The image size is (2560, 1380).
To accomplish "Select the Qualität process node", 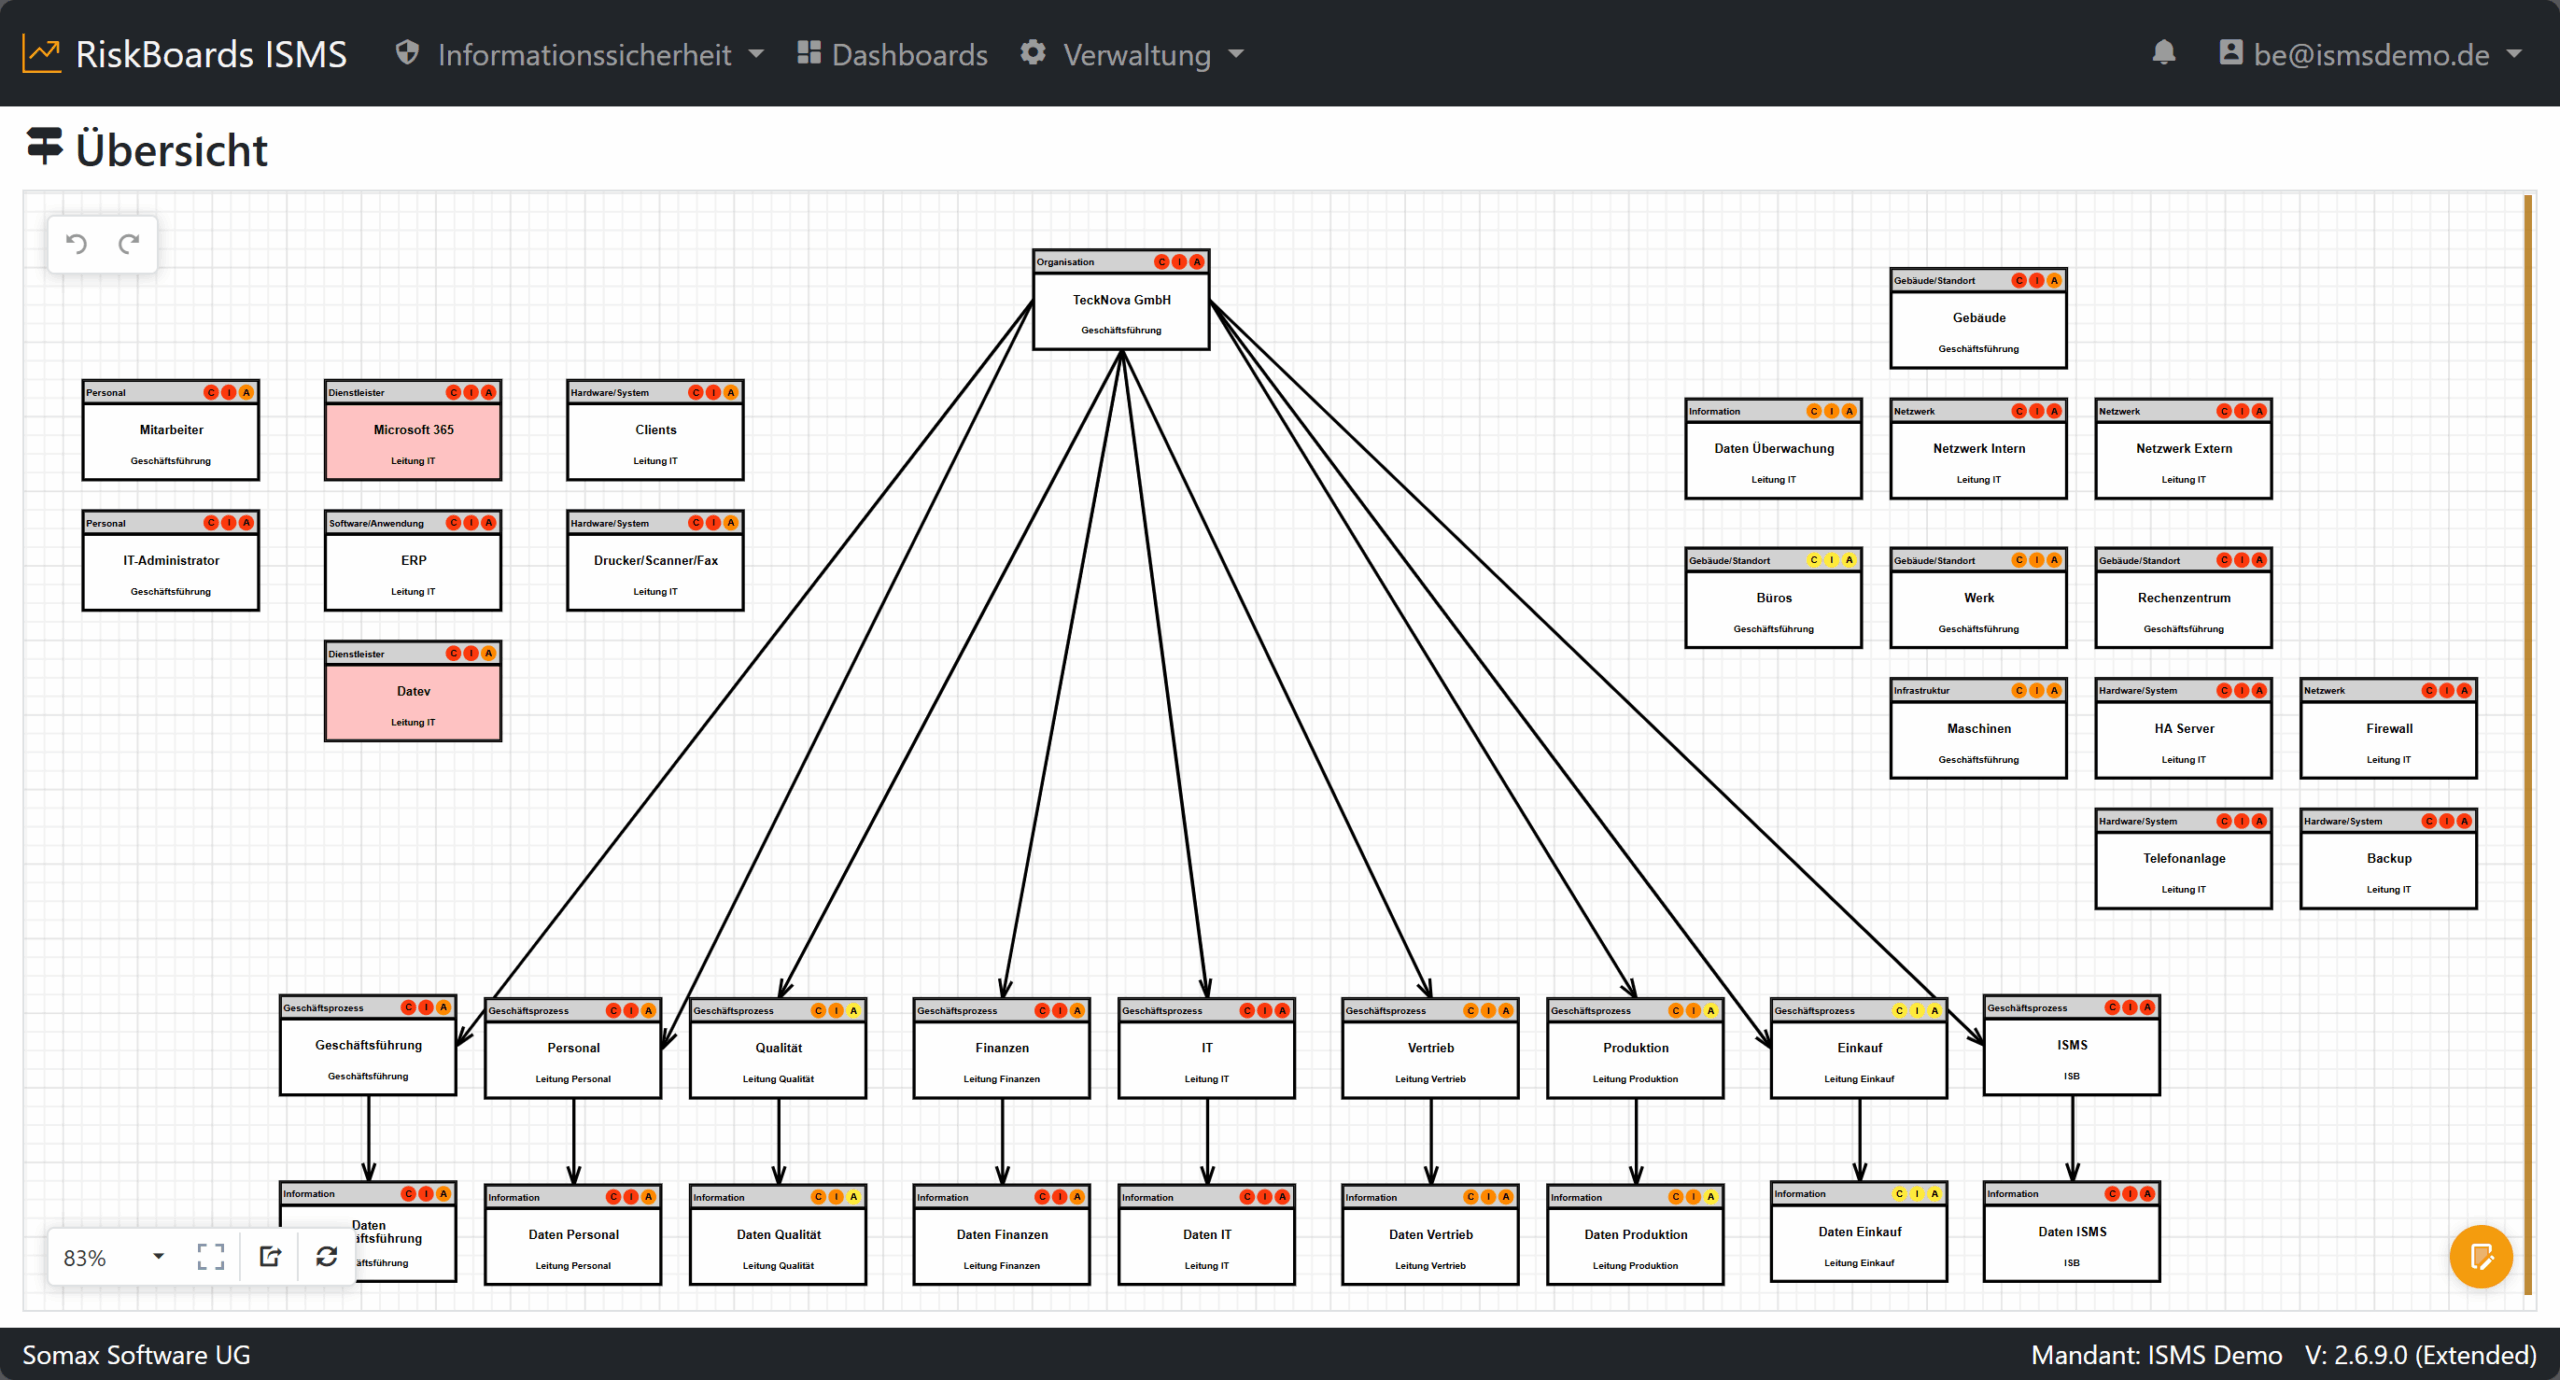I will click(778, 1048).
